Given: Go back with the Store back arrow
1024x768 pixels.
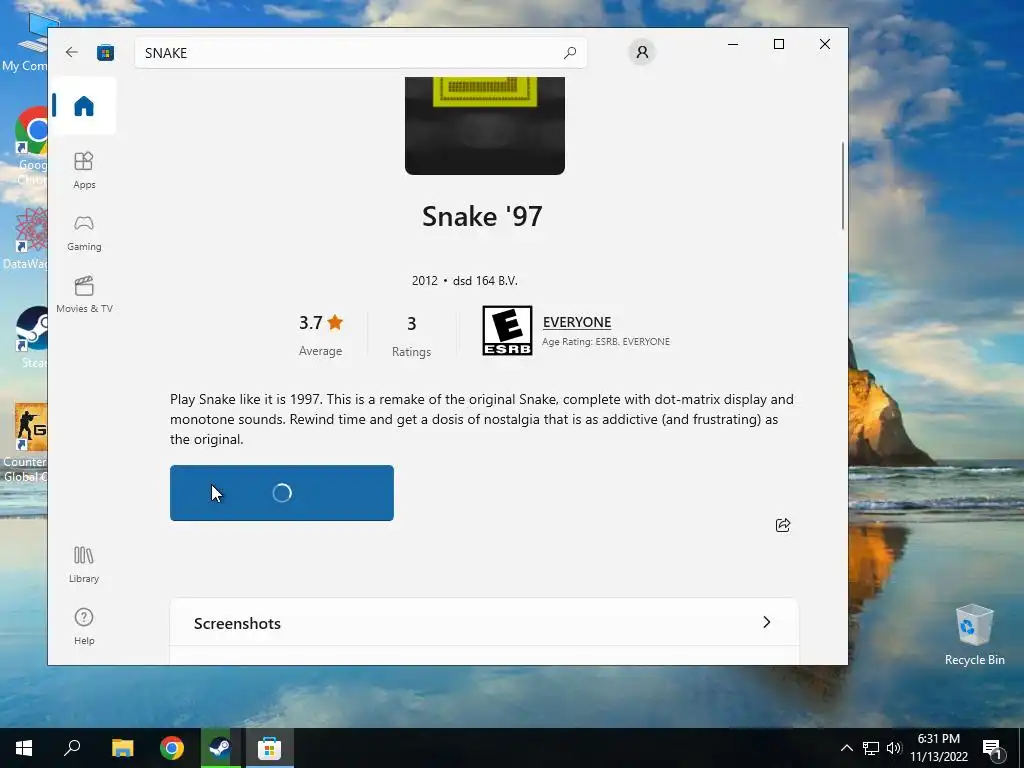Looking at the screenshot, I should [x=71, y=52].
